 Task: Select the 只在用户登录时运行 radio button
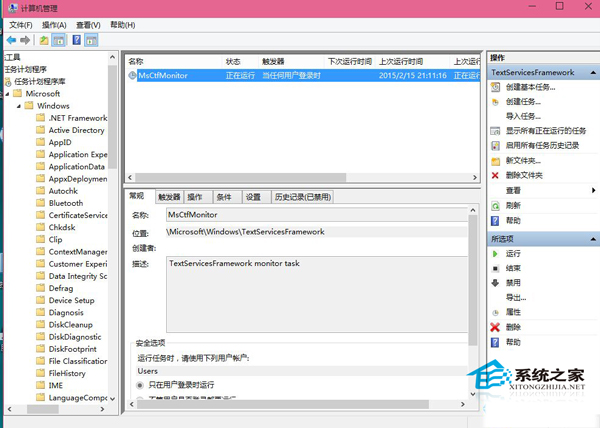[x=140, y=385]
